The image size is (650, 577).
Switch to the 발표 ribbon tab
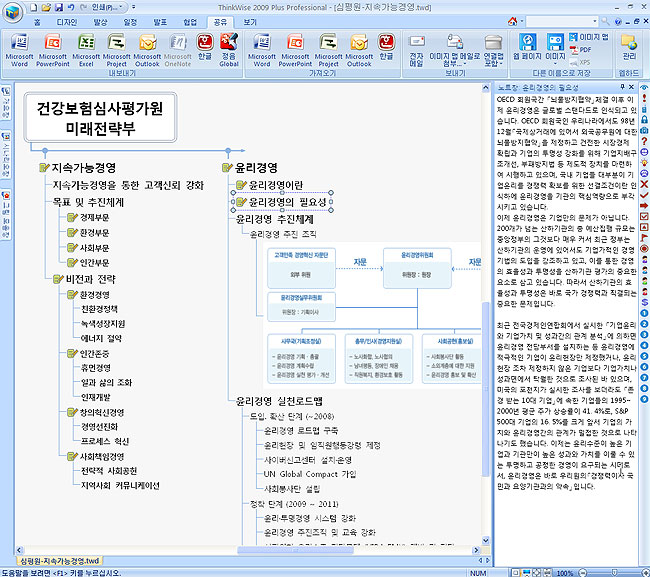[160, 22]
